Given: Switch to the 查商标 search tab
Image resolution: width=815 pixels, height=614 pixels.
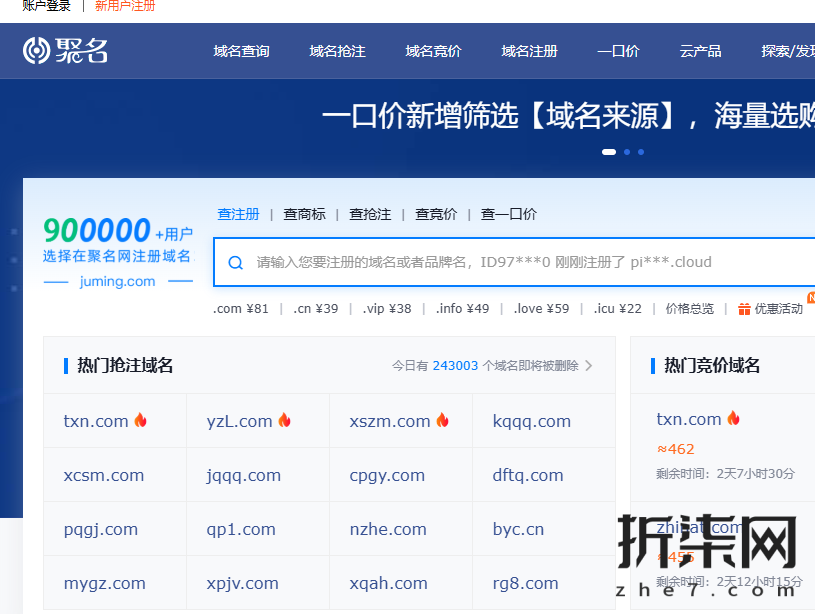Looking at the screenshot, I should click(304, 214).
